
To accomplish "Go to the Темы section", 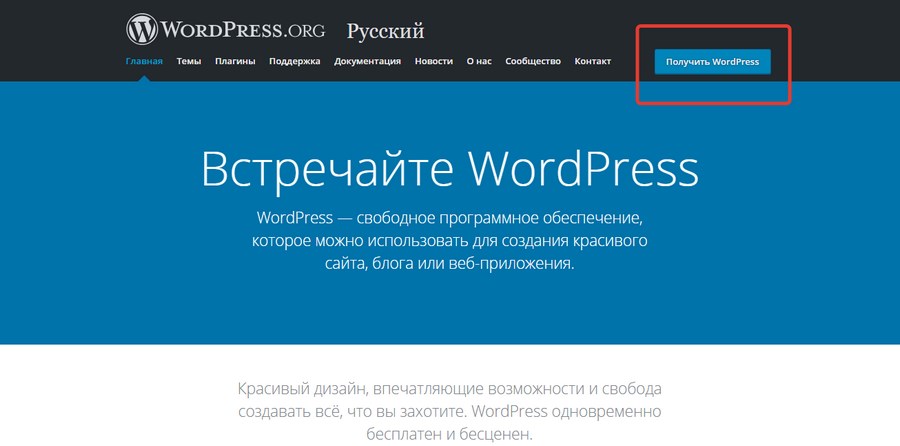I will (189, 61).
